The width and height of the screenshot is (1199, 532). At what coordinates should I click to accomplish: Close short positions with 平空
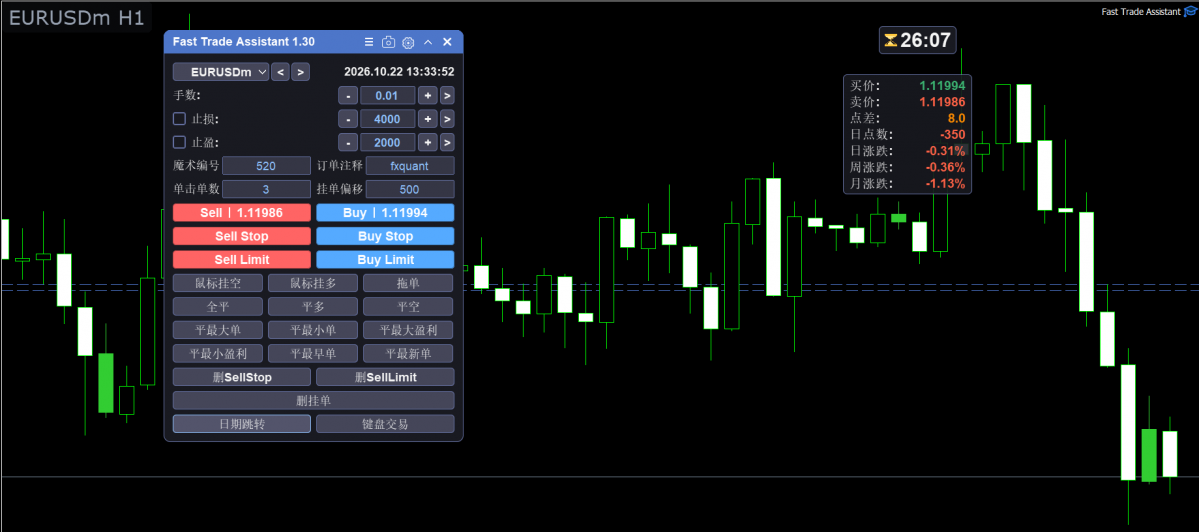click(408, 307)
